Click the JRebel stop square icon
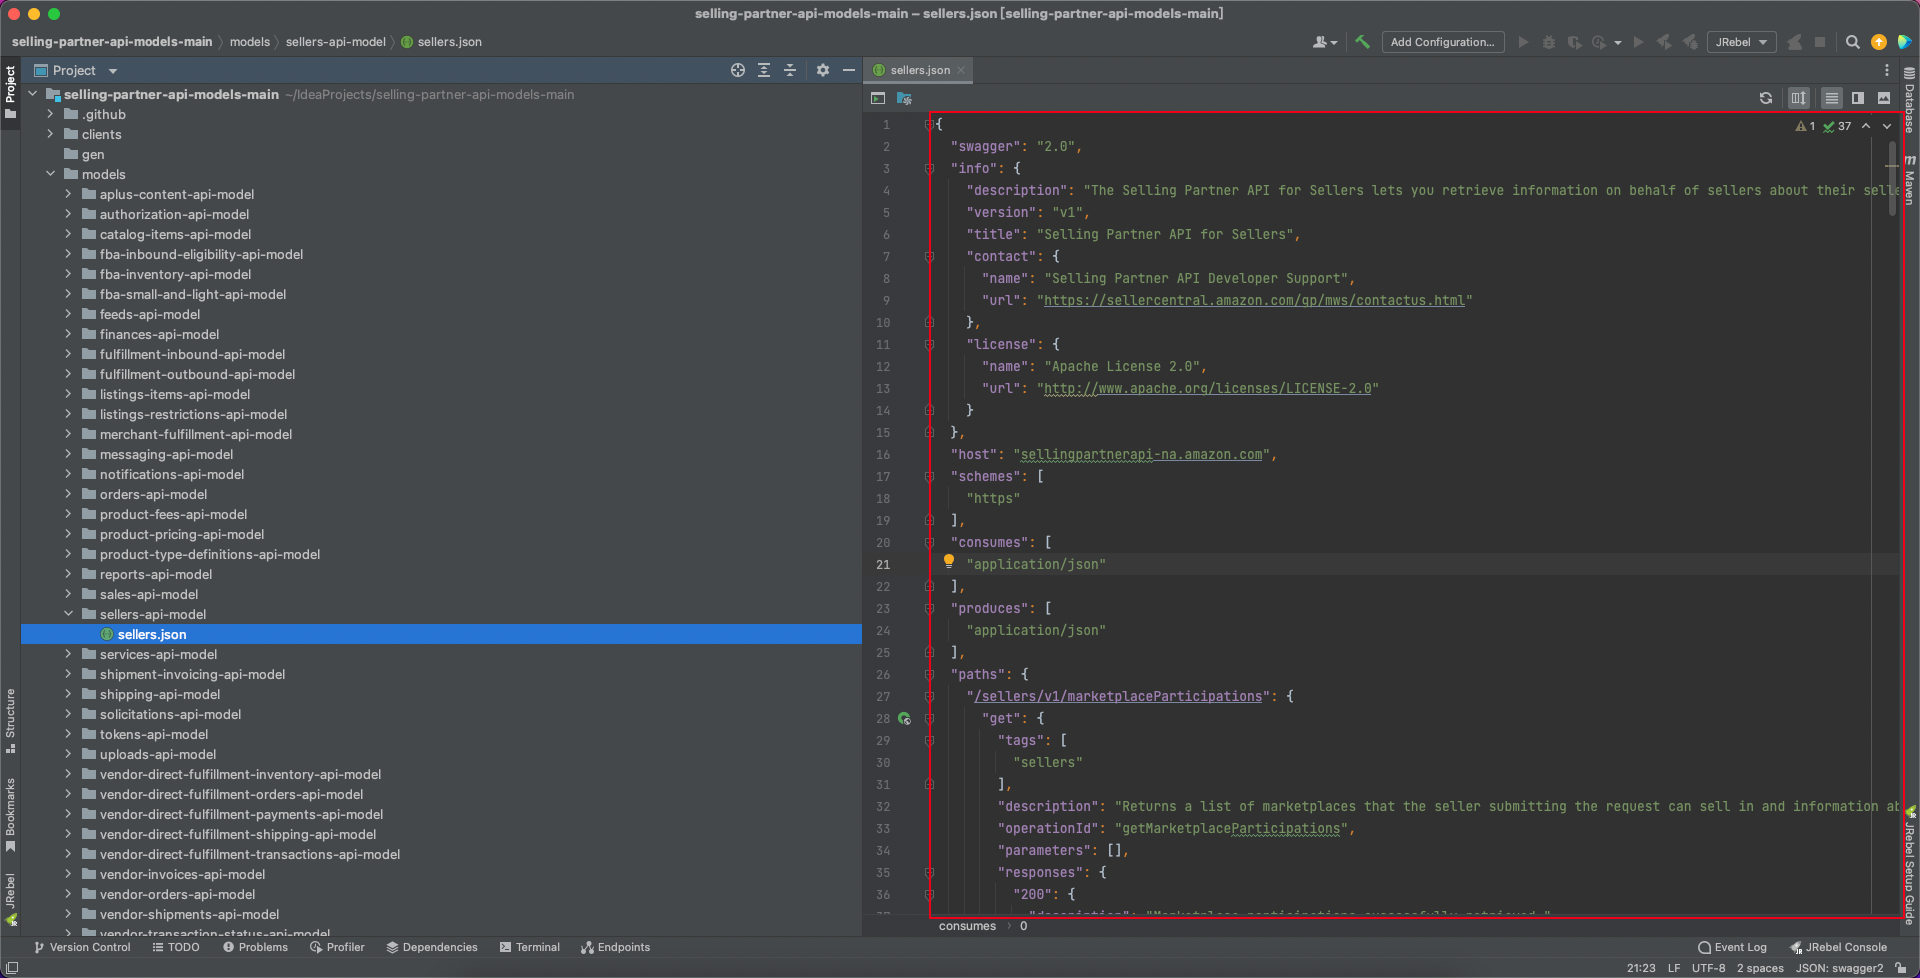Image resolution: width=1920 pixels, height=978 pixels. coord(1820,42)
